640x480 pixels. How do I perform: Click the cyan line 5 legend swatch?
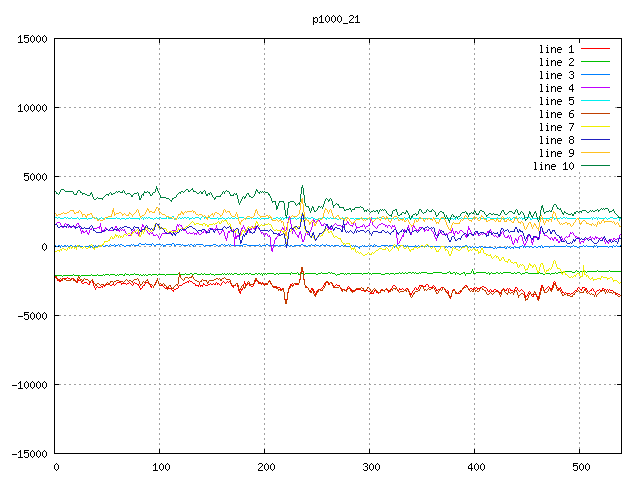595,101
